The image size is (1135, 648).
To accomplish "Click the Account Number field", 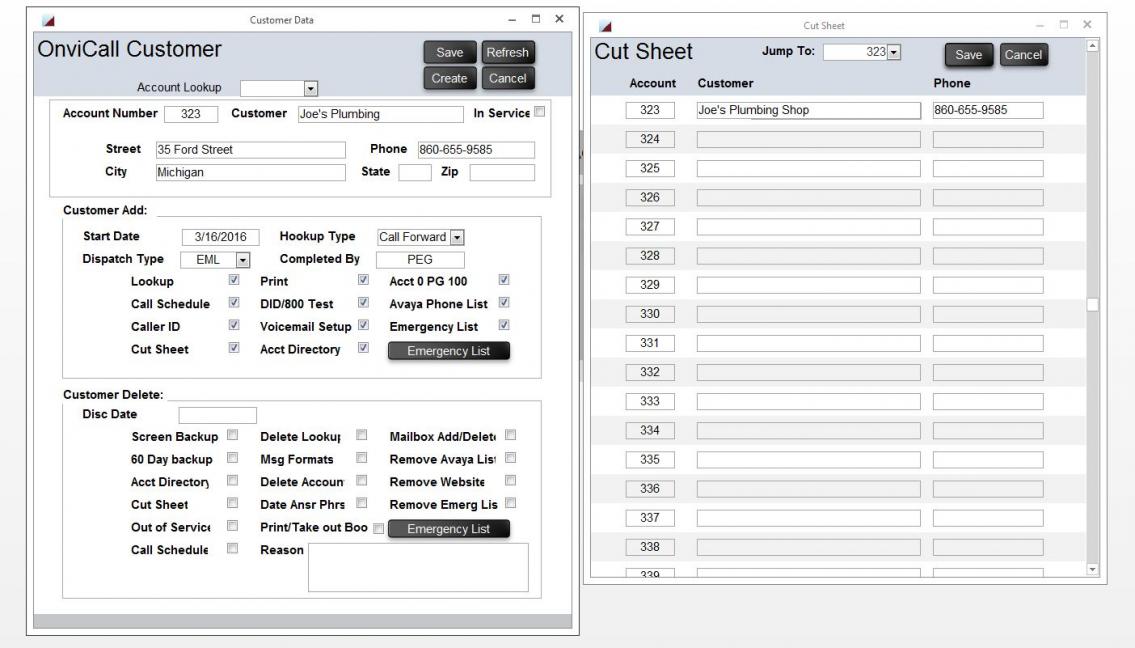I will pyautogui.click(x=191, y=114).
